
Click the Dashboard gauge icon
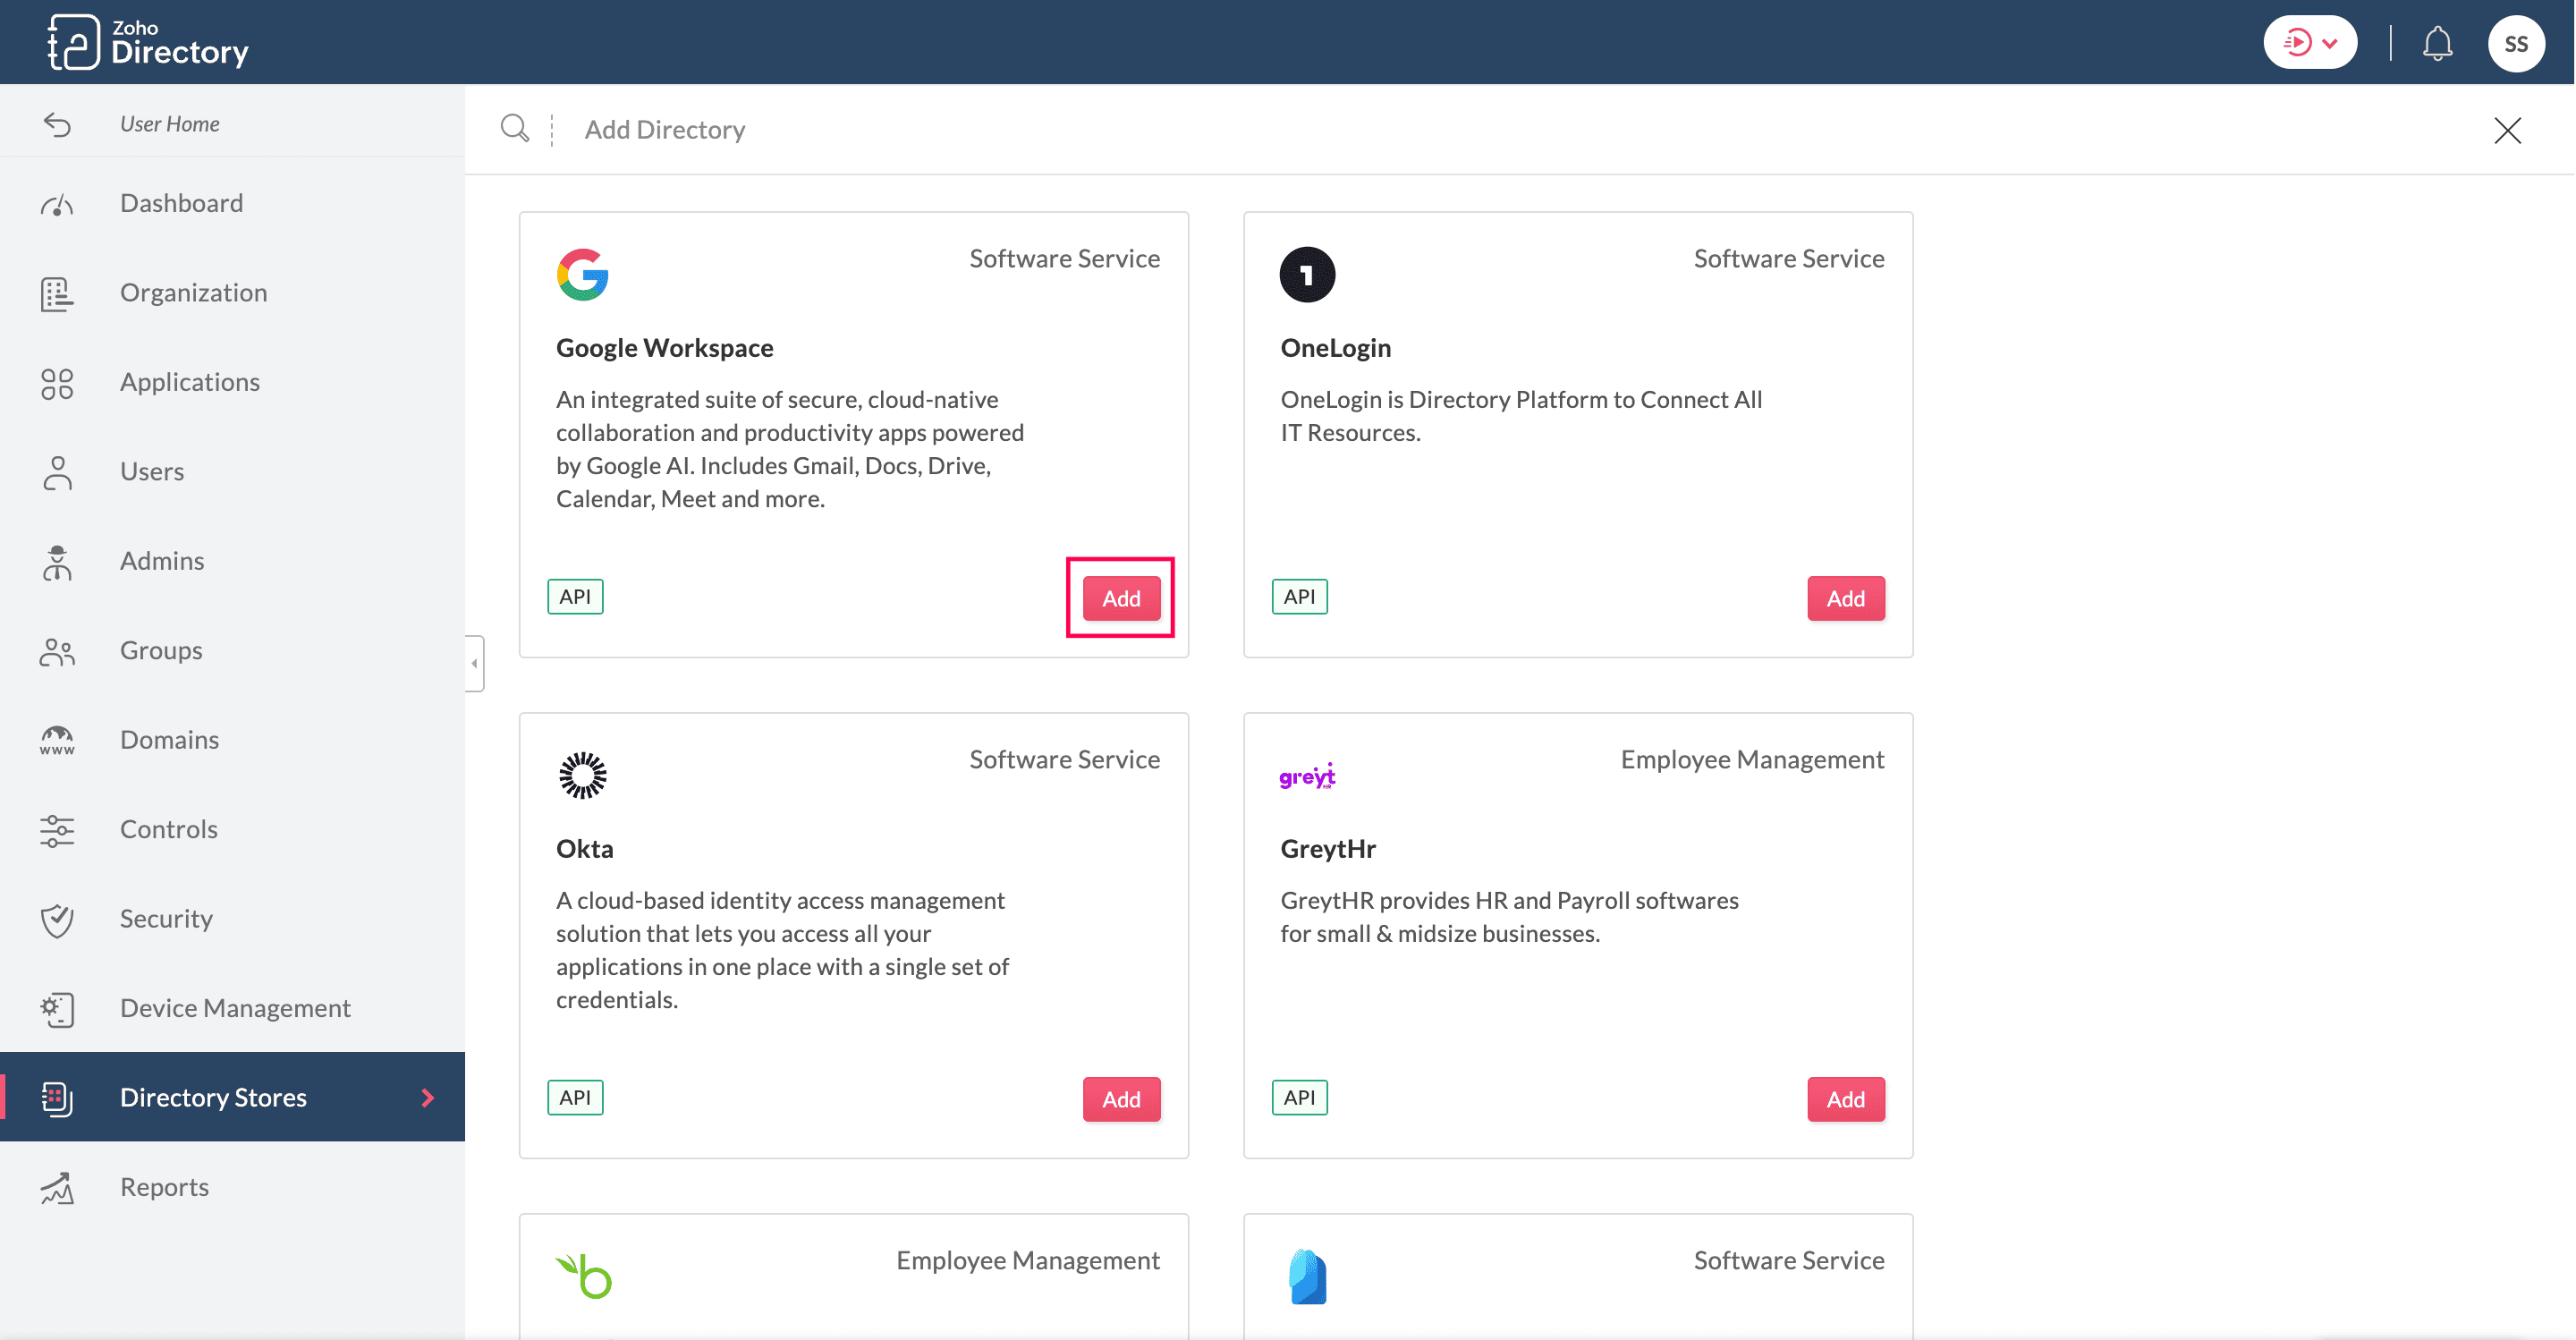click(57, 204)
